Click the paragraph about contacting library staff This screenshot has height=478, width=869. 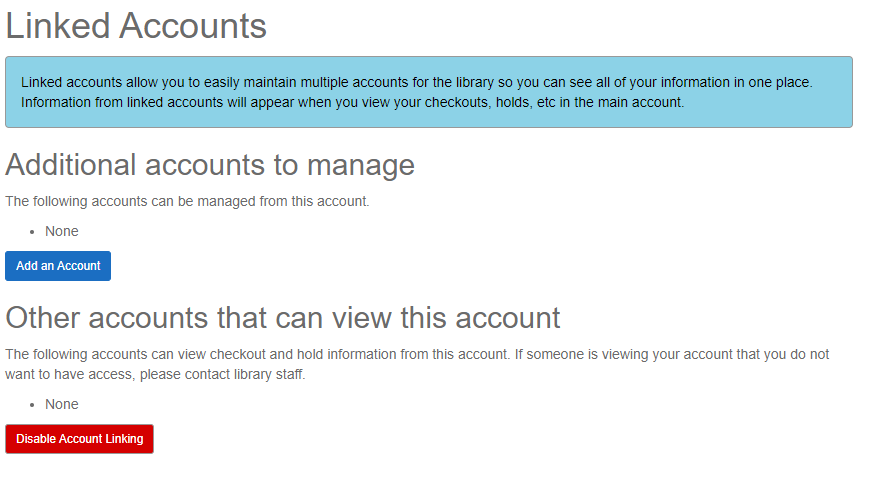pyautogui.click(x=417, y=364)
